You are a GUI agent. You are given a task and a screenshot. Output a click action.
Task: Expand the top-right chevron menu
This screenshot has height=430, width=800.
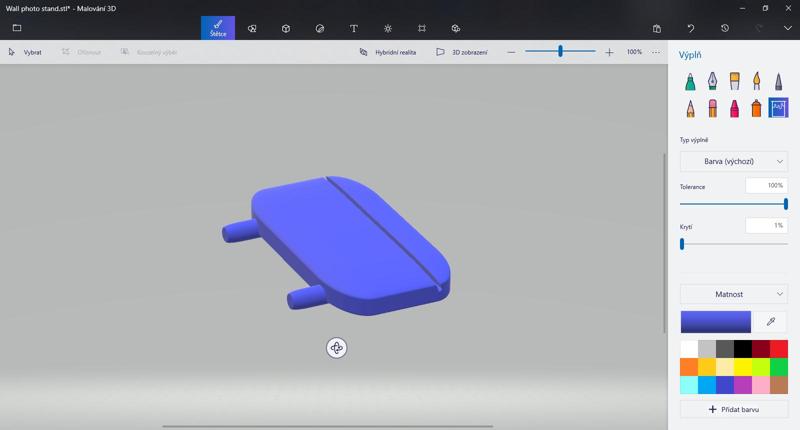pos(788,29)
